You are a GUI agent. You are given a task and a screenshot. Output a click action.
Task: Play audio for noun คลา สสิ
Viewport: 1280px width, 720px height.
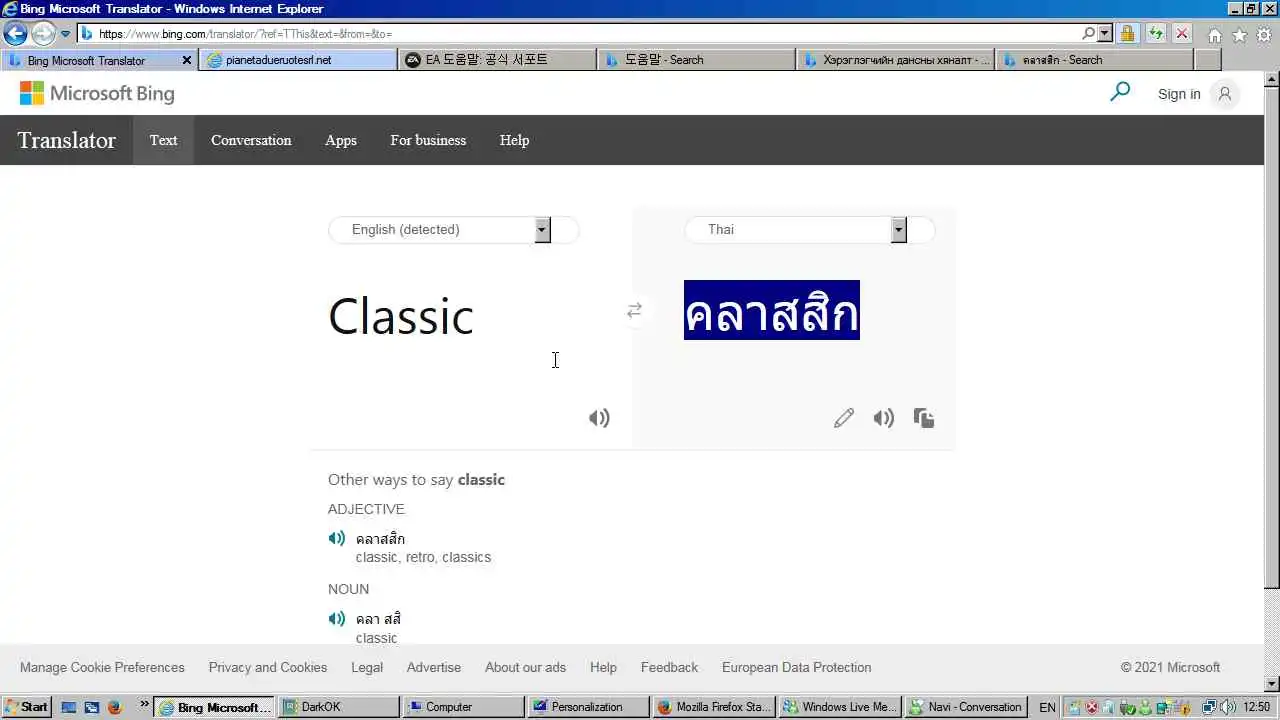click(337, 618)
